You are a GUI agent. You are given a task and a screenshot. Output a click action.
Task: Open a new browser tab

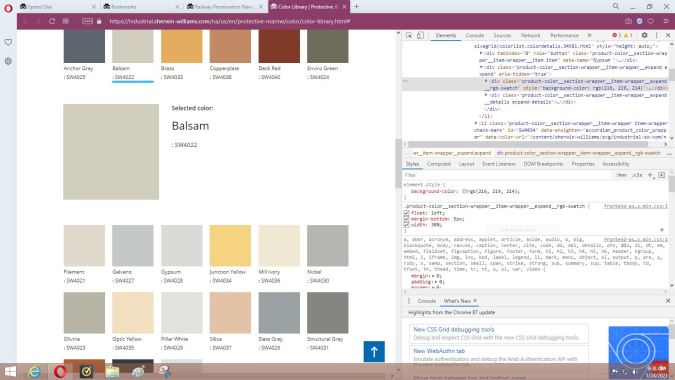coord(356,6)
